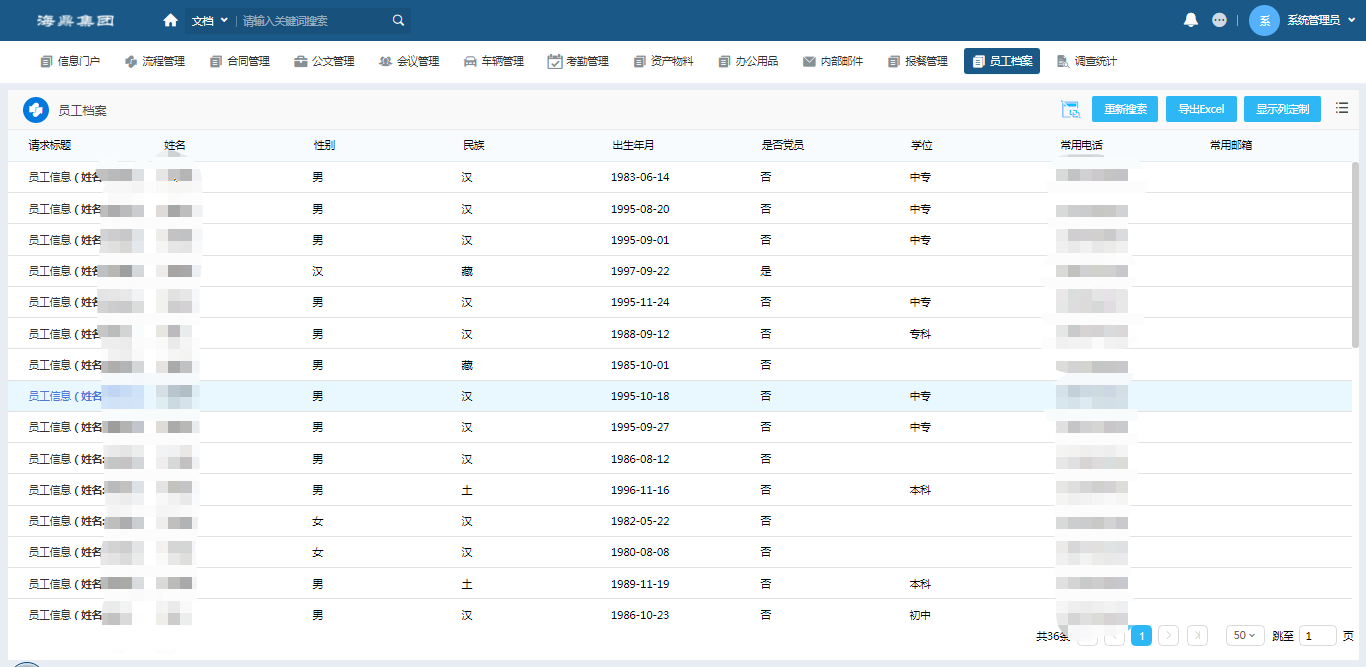
Task: Open the 50 per page dropdown
Action: pyautogui.click(x=1244, y=635)
